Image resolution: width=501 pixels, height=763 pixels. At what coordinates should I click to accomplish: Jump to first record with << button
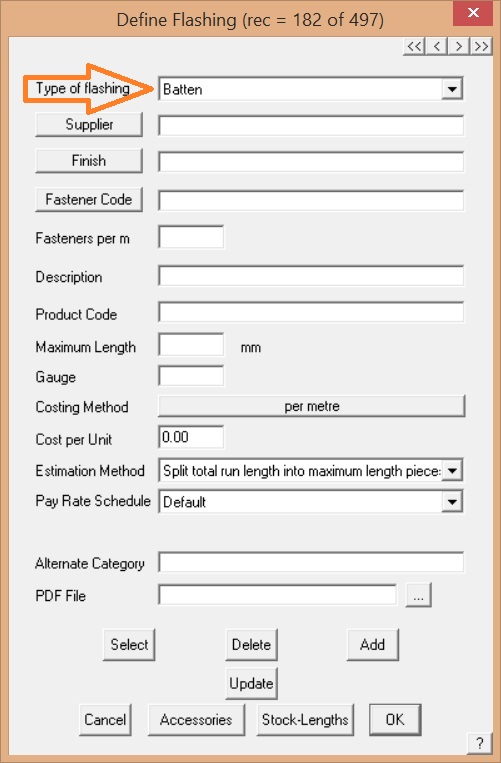(414, 46)
